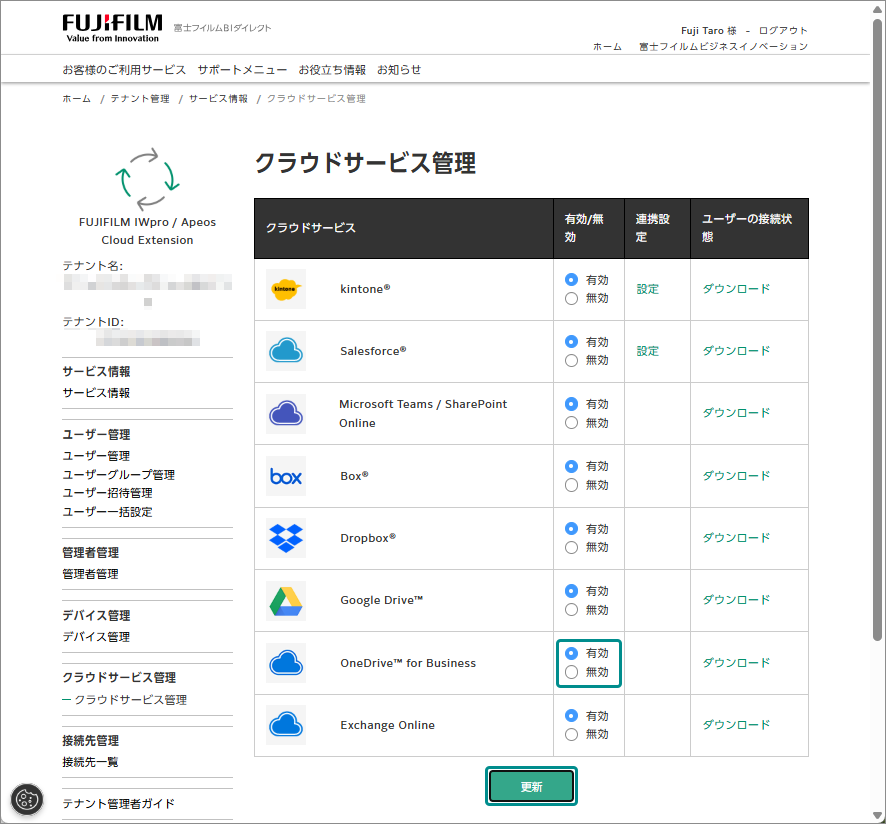Click the 更新 button

click(x=531, y=786)
